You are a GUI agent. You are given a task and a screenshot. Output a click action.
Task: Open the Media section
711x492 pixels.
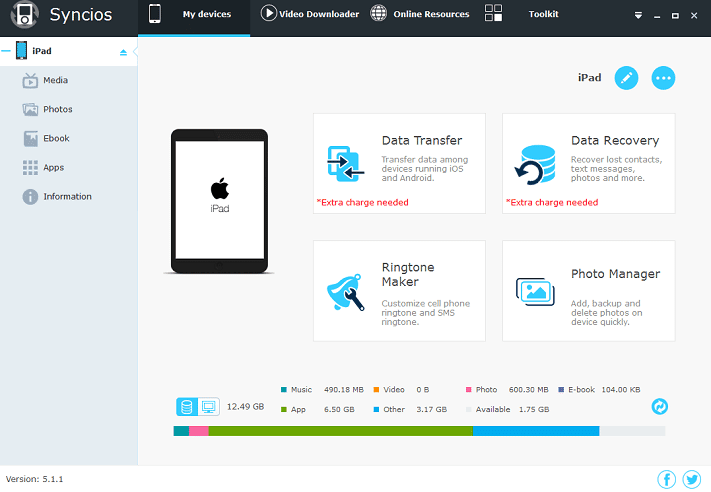[55, 80]
